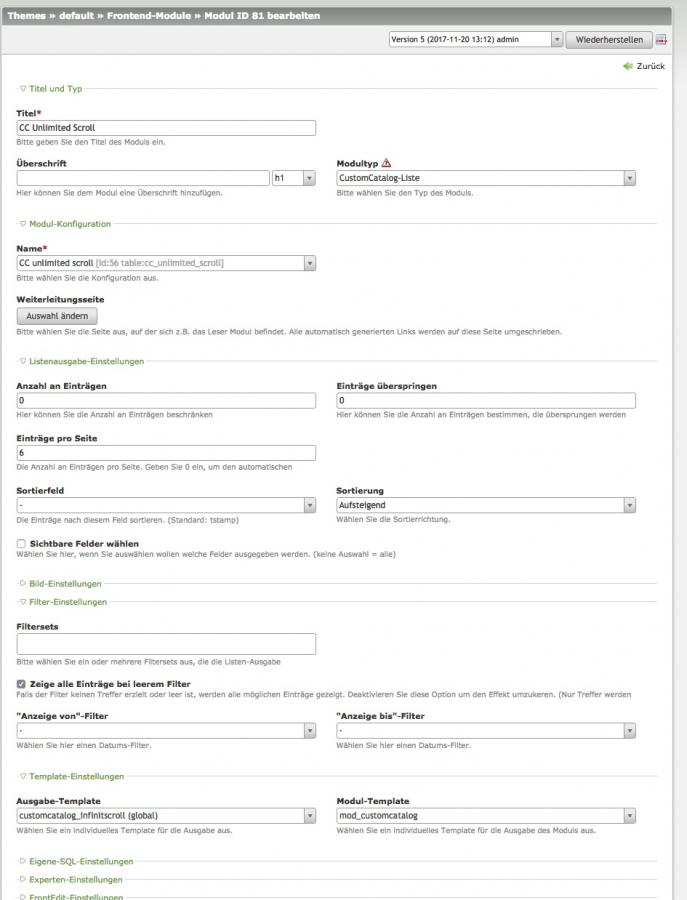Click the green Zurück arrow icon
The width and height of the screenshot is (687, 900).
(x=628, y=66)
